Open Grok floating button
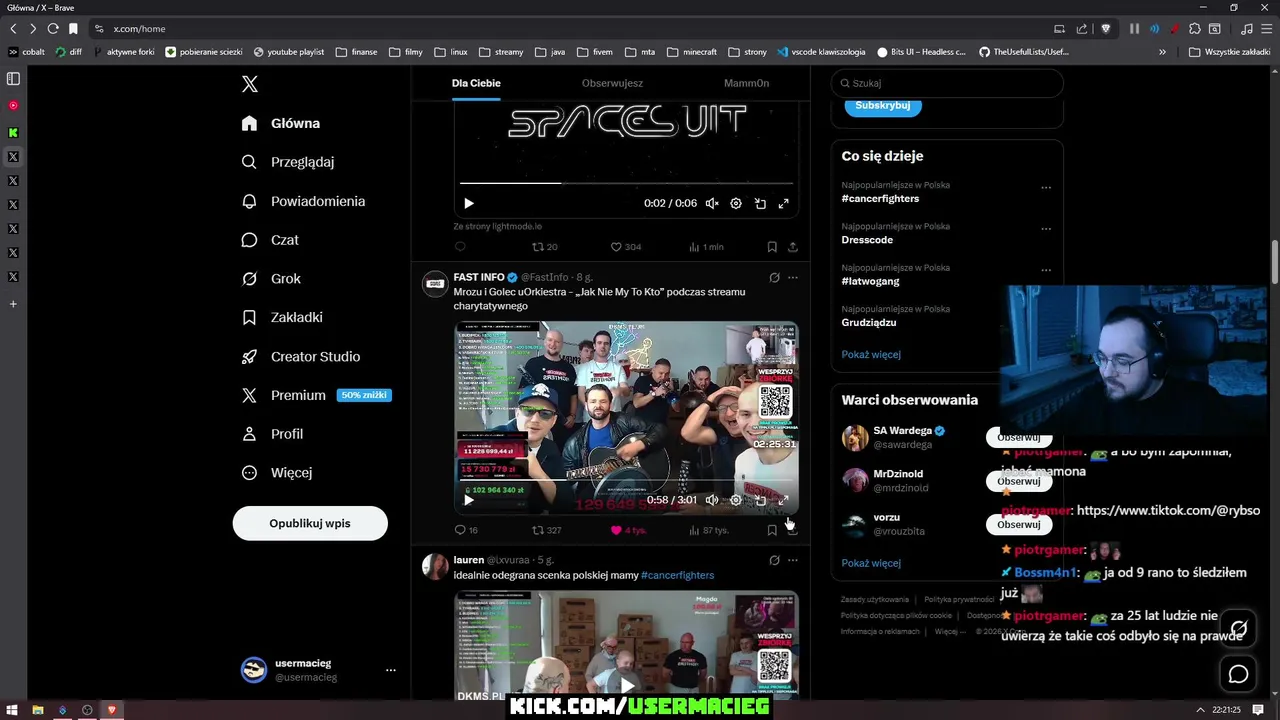Screen dimensions: 1280x720 pyautogui.click(x=1239, y=629)
